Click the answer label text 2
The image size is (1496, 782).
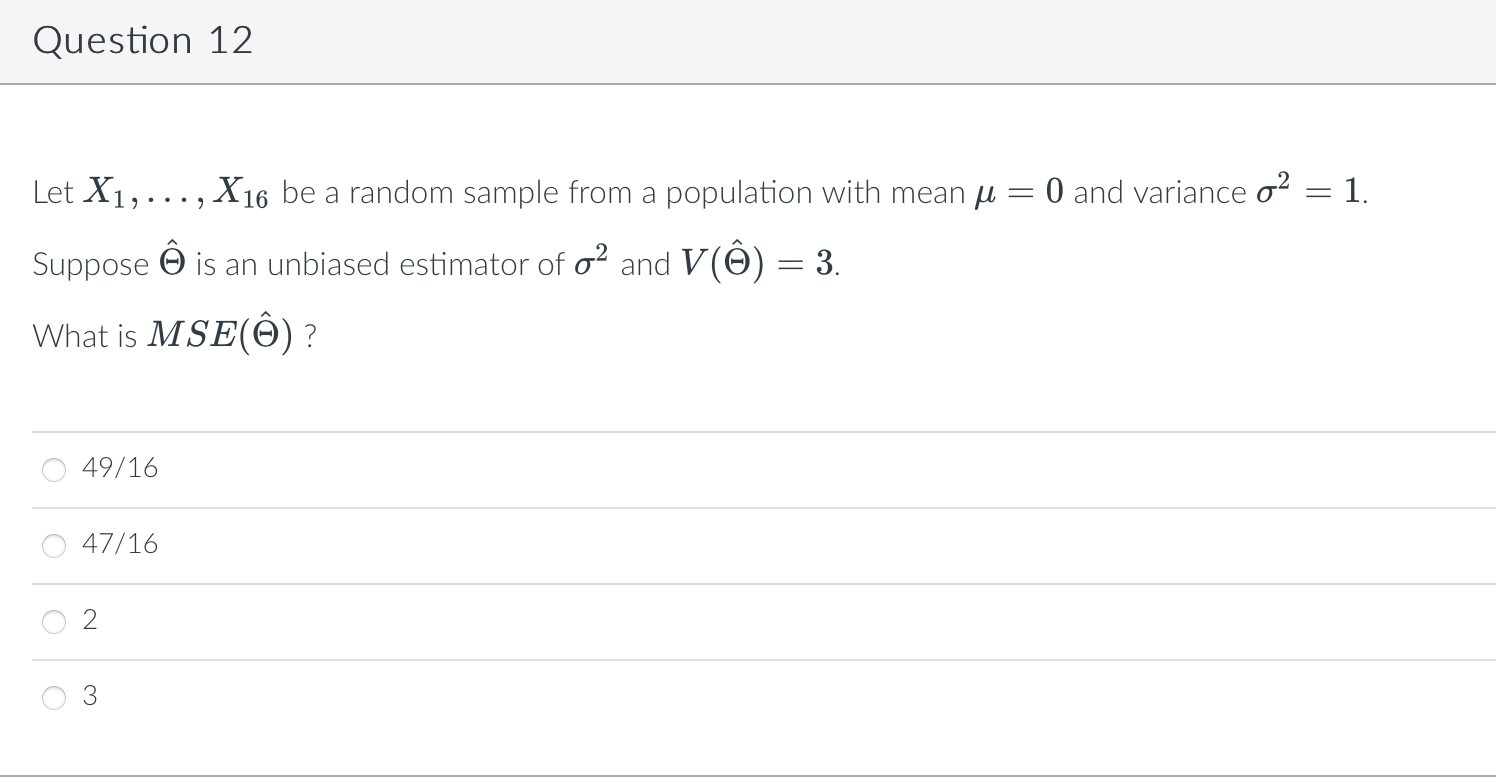[90, 620]
